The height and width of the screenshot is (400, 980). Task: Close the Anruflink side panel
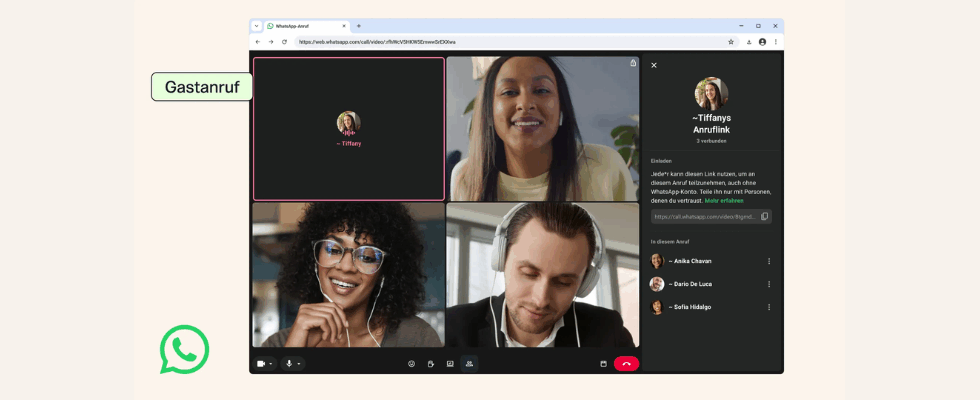654,65
